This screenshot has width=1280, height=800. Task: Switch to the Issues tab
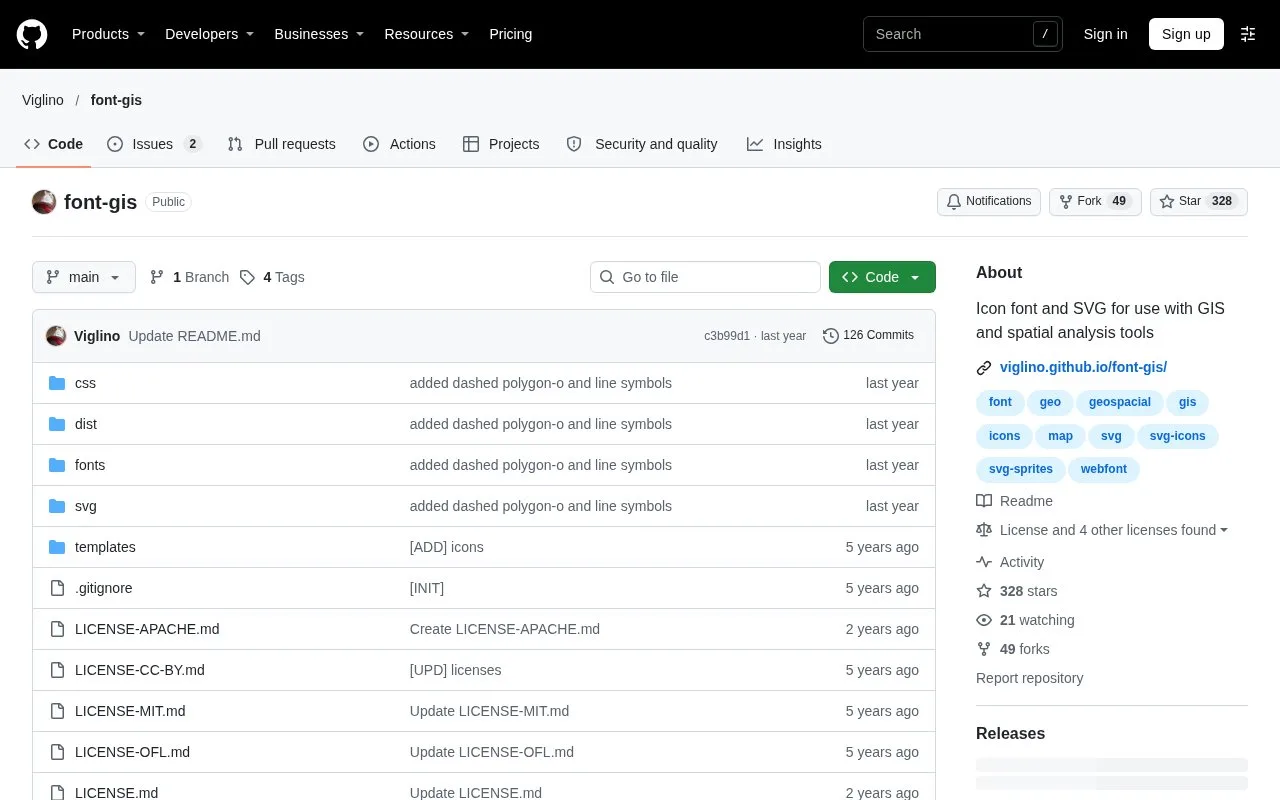[x=154, y=144]
